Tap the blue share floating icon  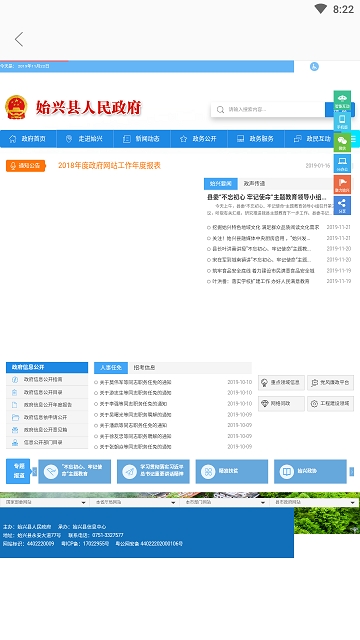(x=342, y=205)
